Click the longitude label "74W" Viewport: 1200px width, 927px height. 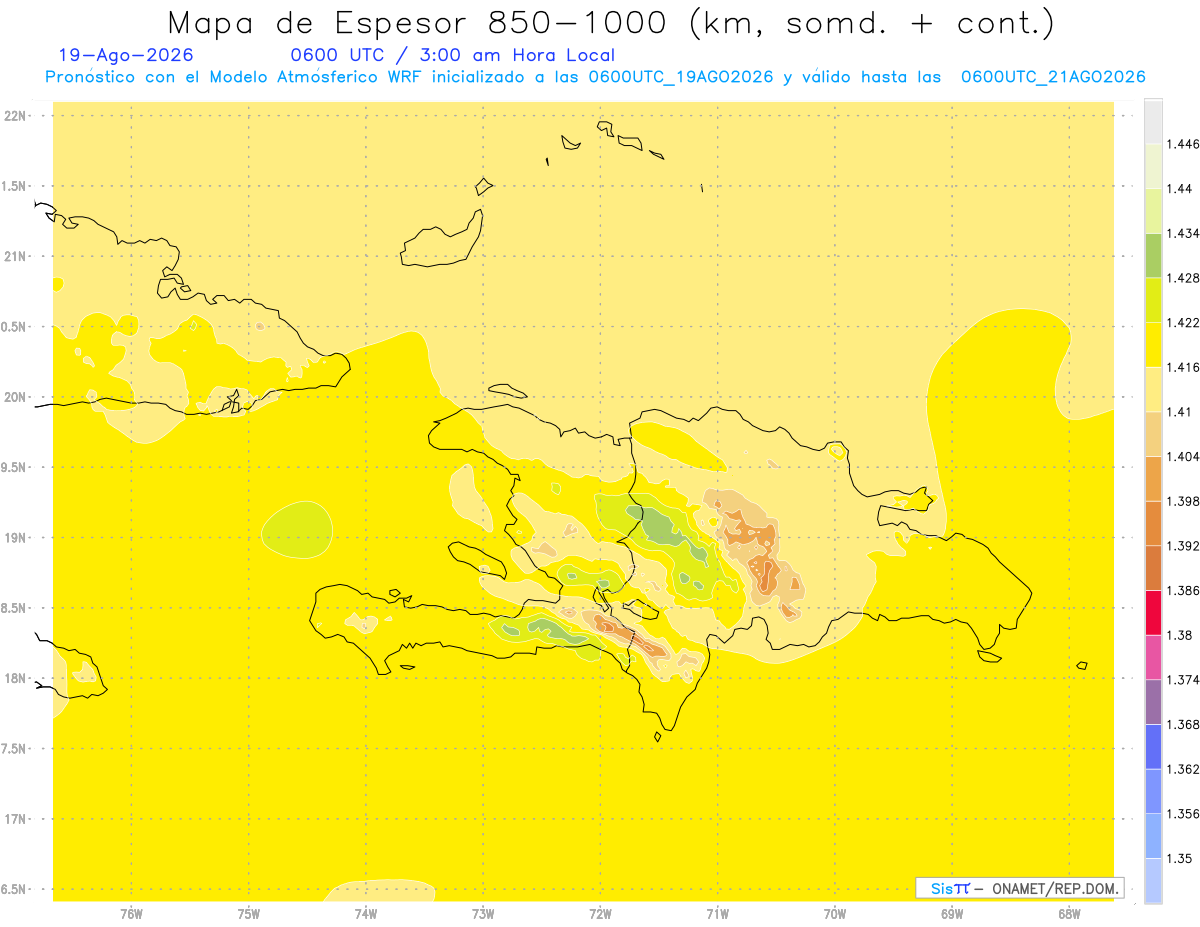tap(365, 913)
